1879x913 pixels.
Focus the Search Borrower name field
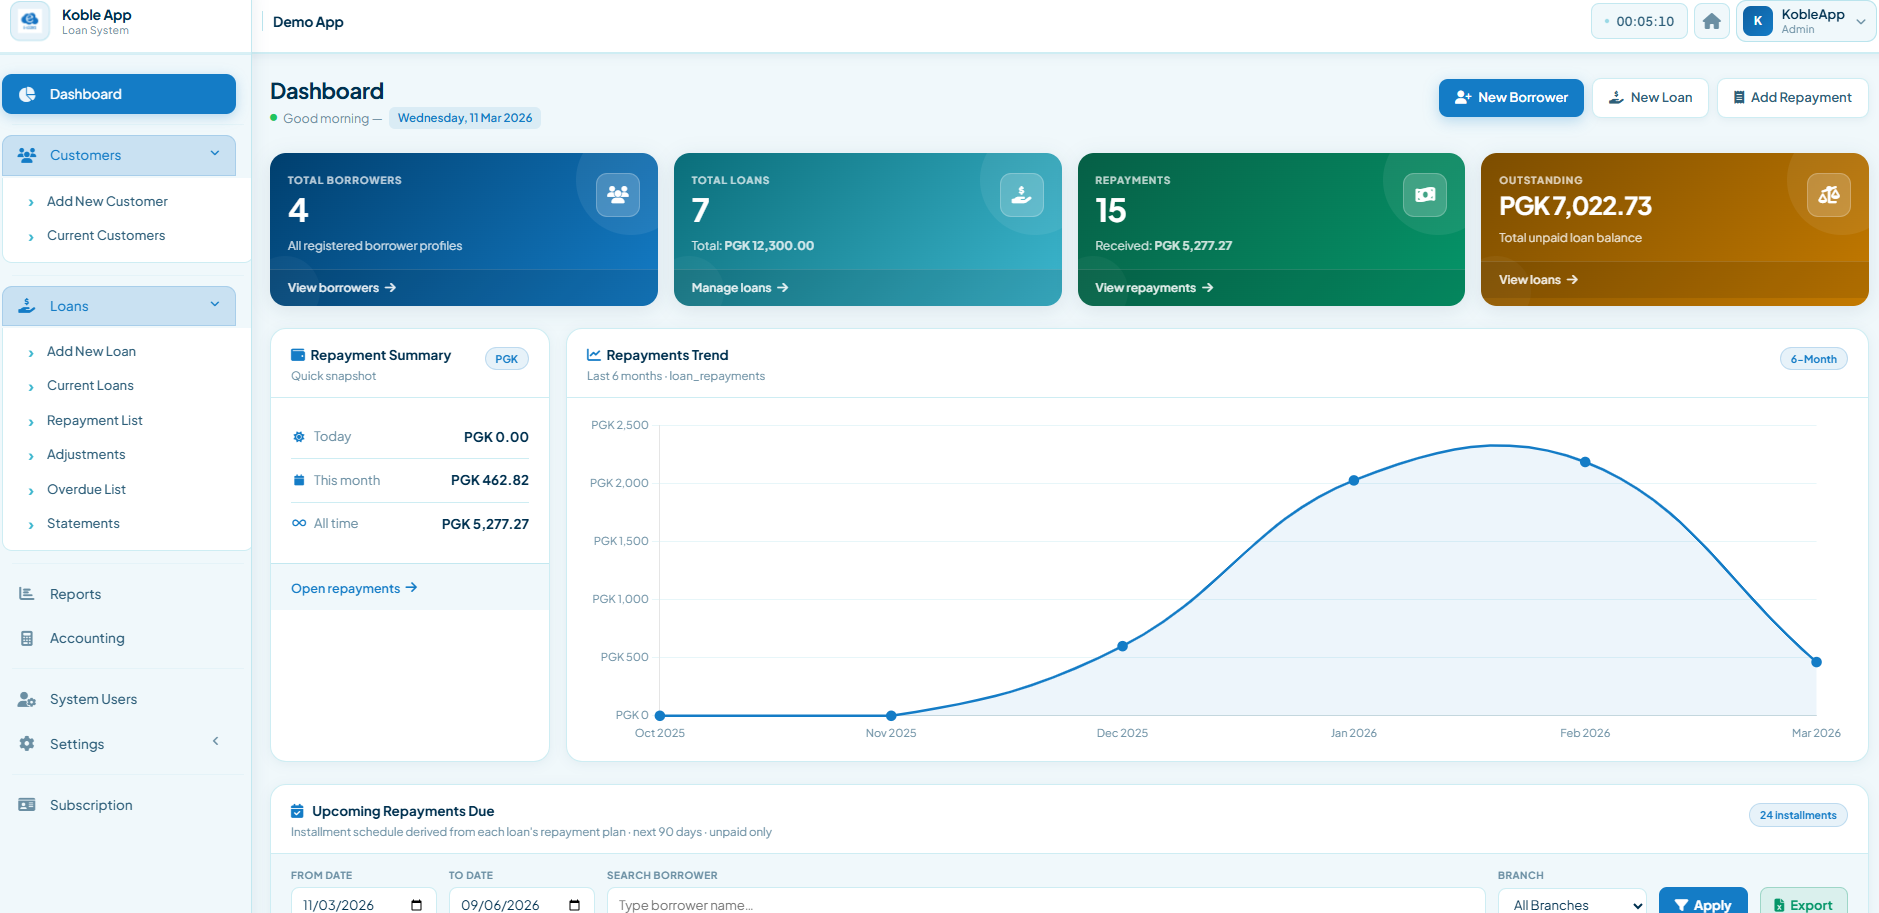1045,905
